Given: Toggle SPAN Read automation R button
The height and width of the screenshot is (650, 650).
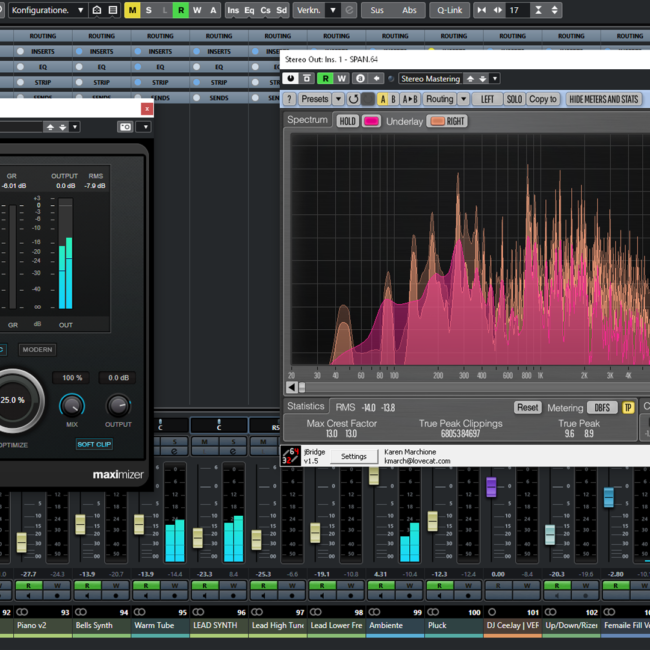Looking at the screenshot, I should (x=325, y=78).
